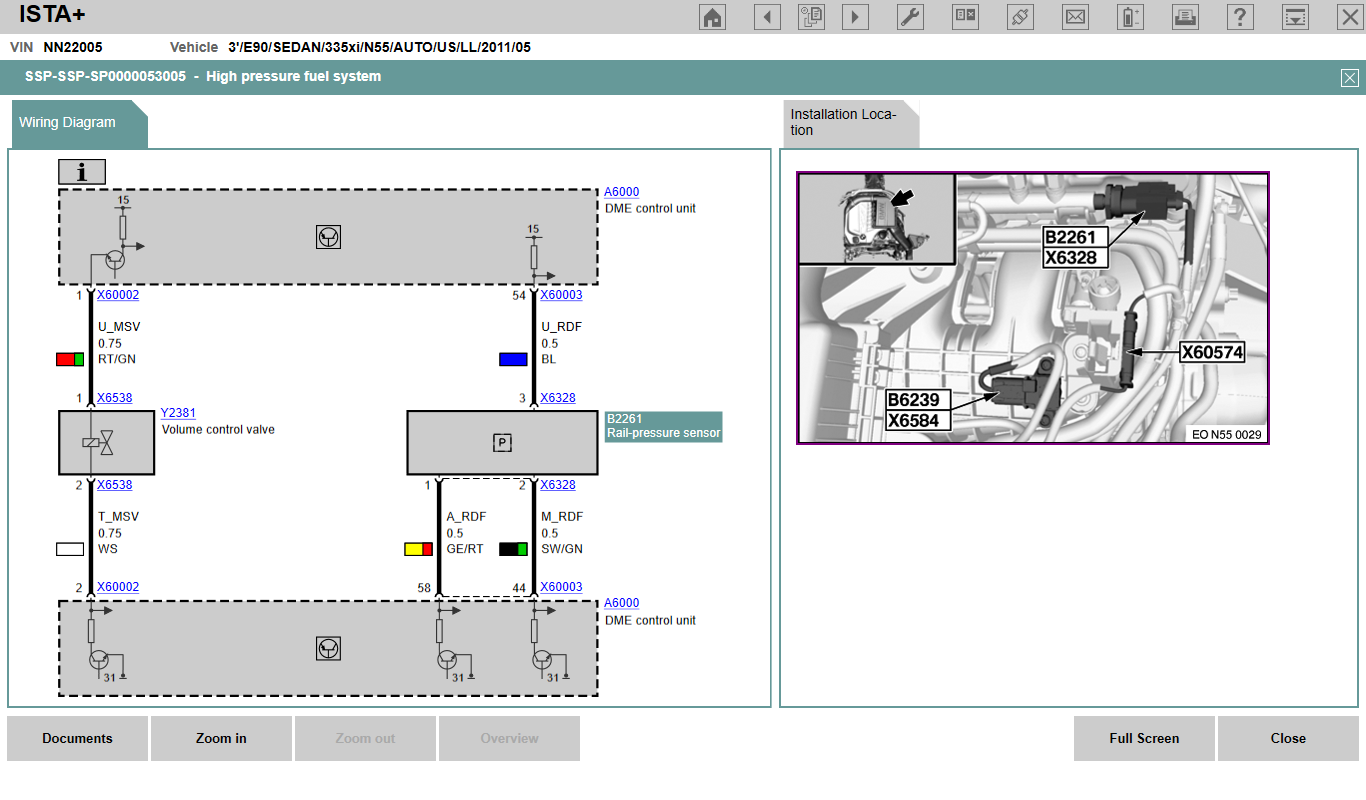The height and width of the screenshot is (800, 1366).
Task: Go back with the left arrow icon
Action: 767,17
